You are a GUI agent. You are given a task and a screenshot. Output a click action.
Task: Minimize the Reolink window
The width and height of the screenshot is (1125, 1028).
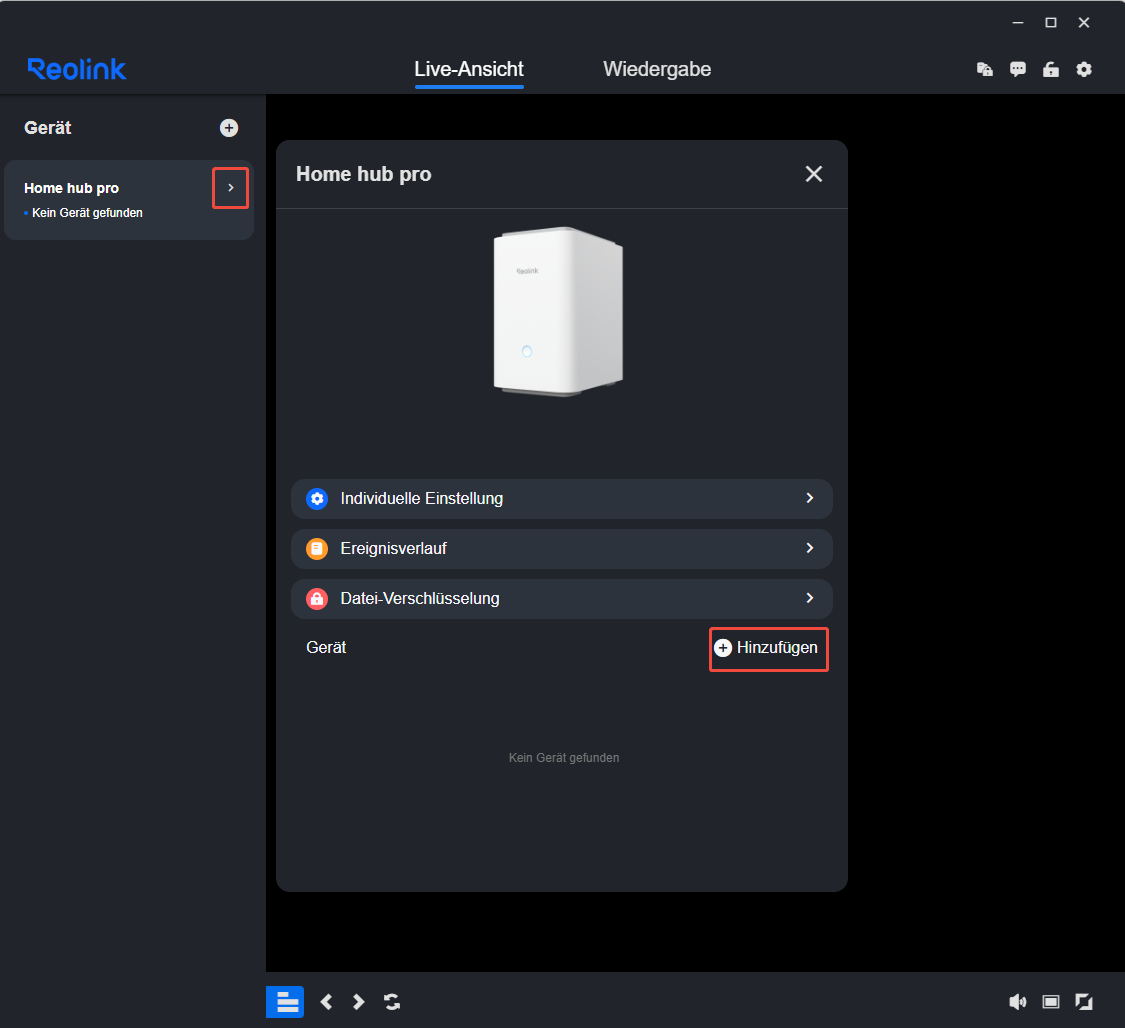1017,23
